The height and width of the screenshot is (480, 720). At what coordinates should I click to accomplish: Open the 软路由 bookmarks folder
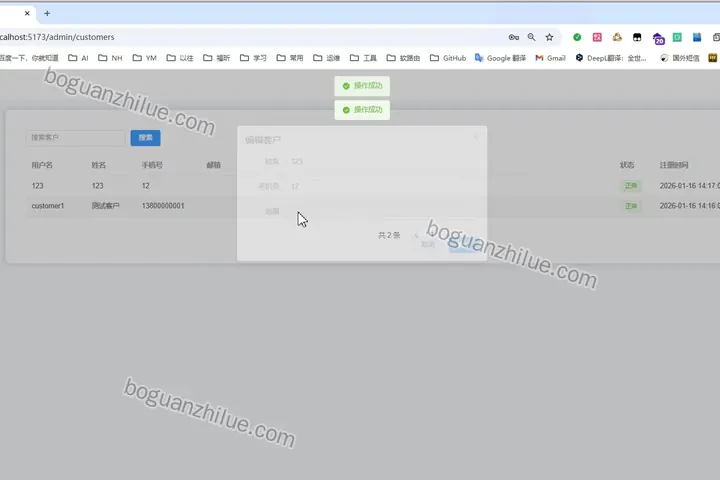(x=403, y=58)
